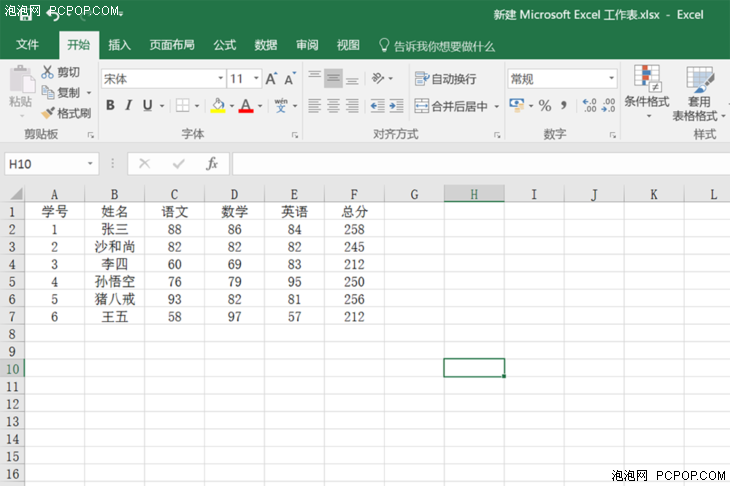Confirm formula entry with checkmark icon

pos(178,163)
